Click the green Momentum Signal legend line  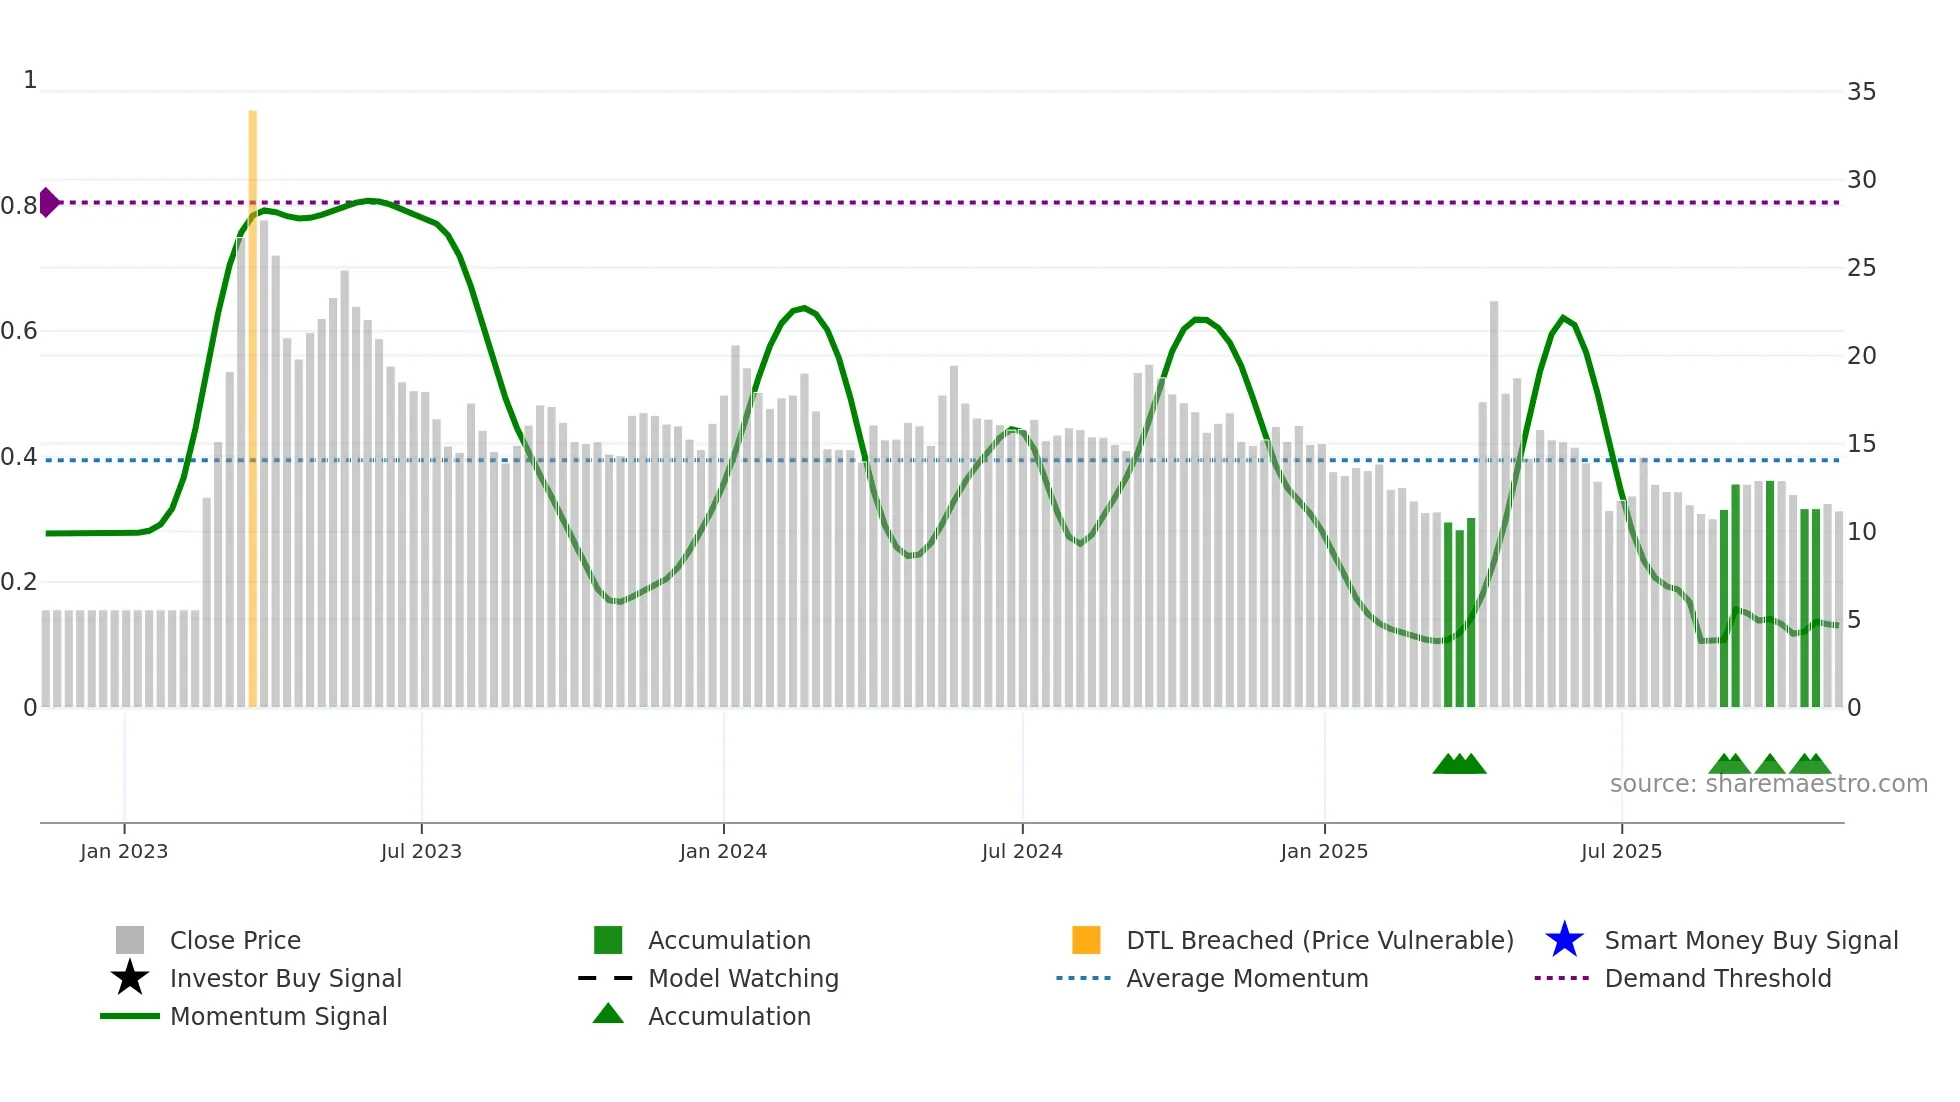(x=130, y=1016)
